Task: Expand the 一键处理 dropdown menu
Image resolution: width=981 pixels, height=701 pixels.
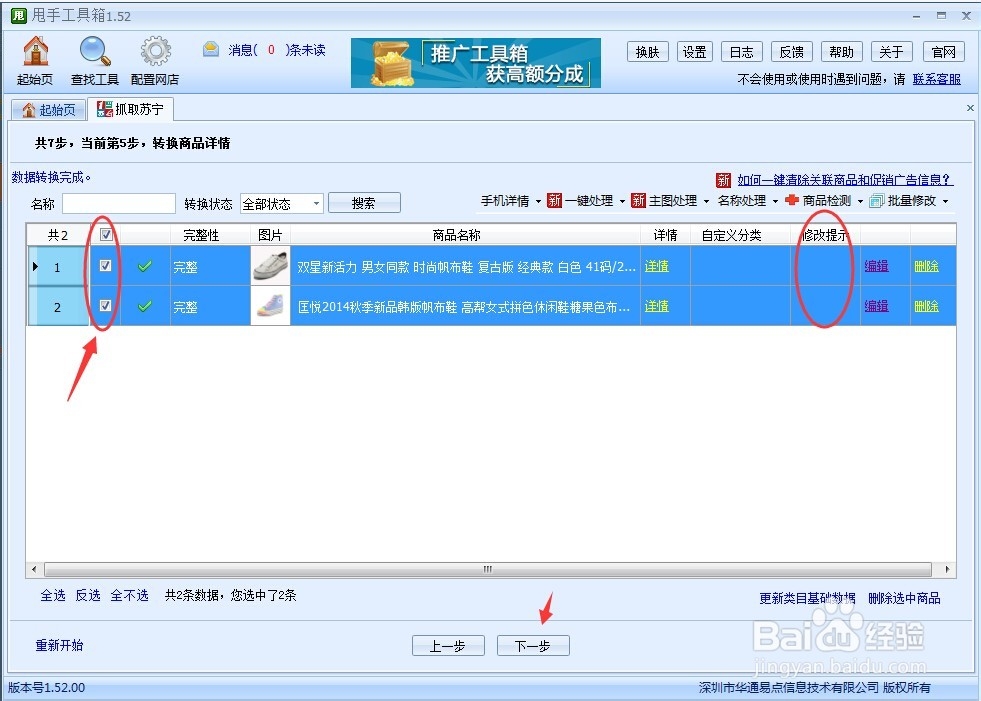Action: (622, 202)
